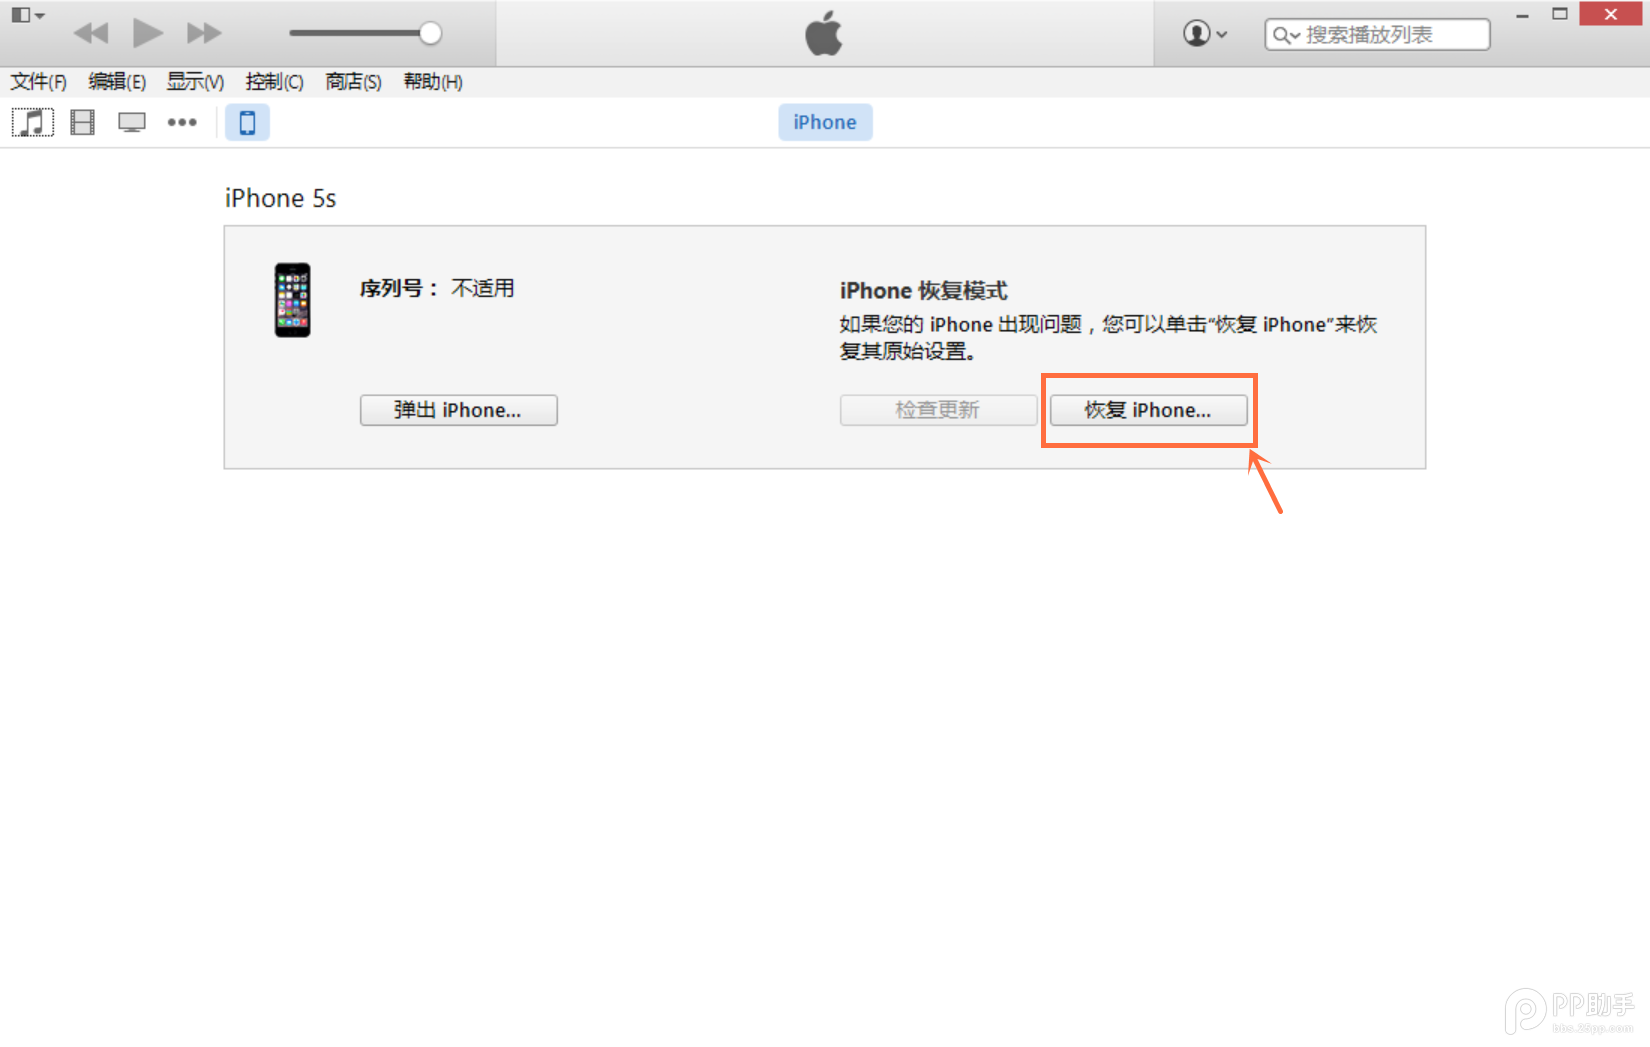Open the search scope dropdown in search box

tap(1293, 34)
